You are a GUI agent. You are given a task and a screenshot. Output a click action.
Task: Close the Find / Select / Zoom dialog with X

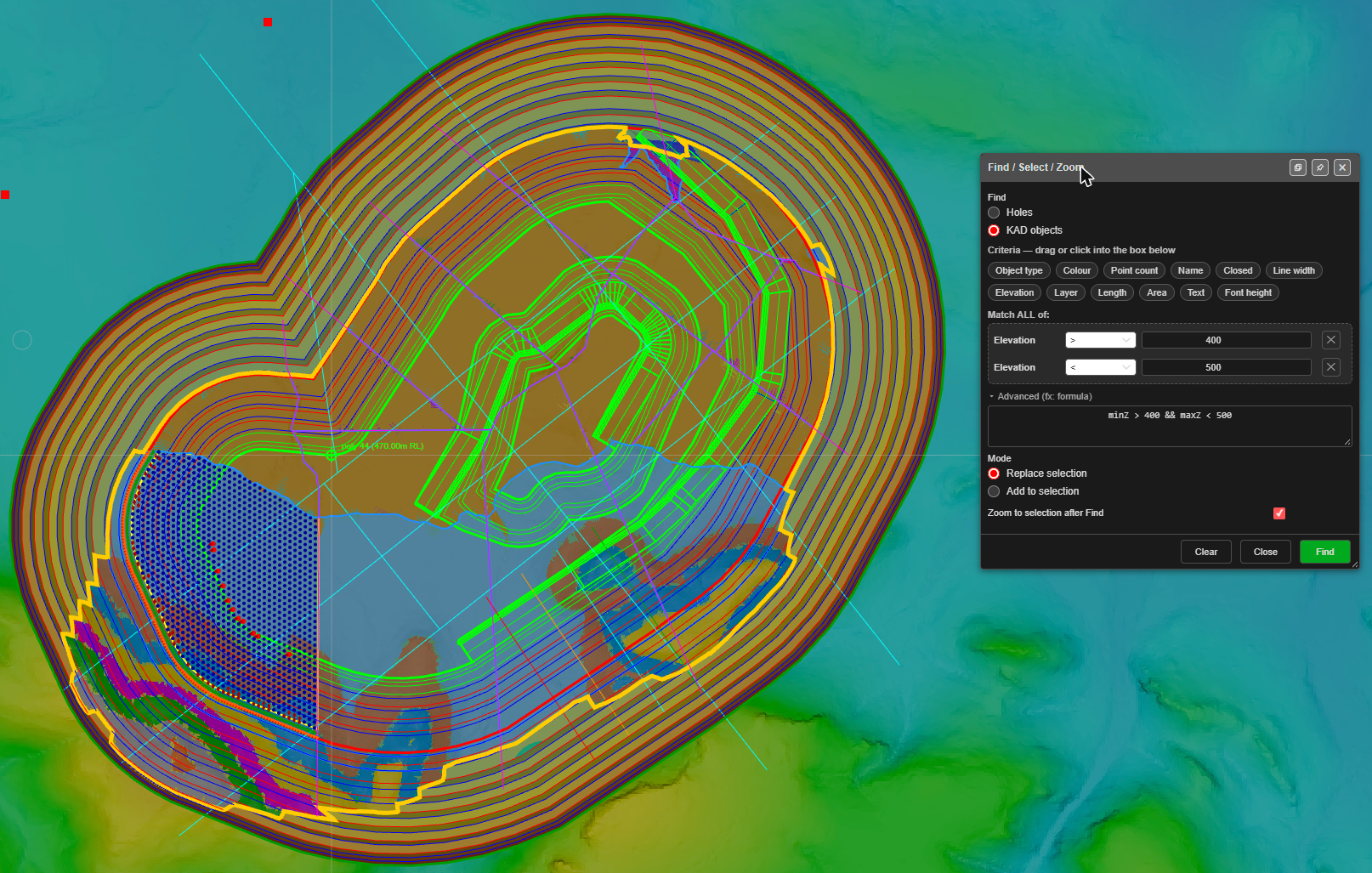point(1342,167)
